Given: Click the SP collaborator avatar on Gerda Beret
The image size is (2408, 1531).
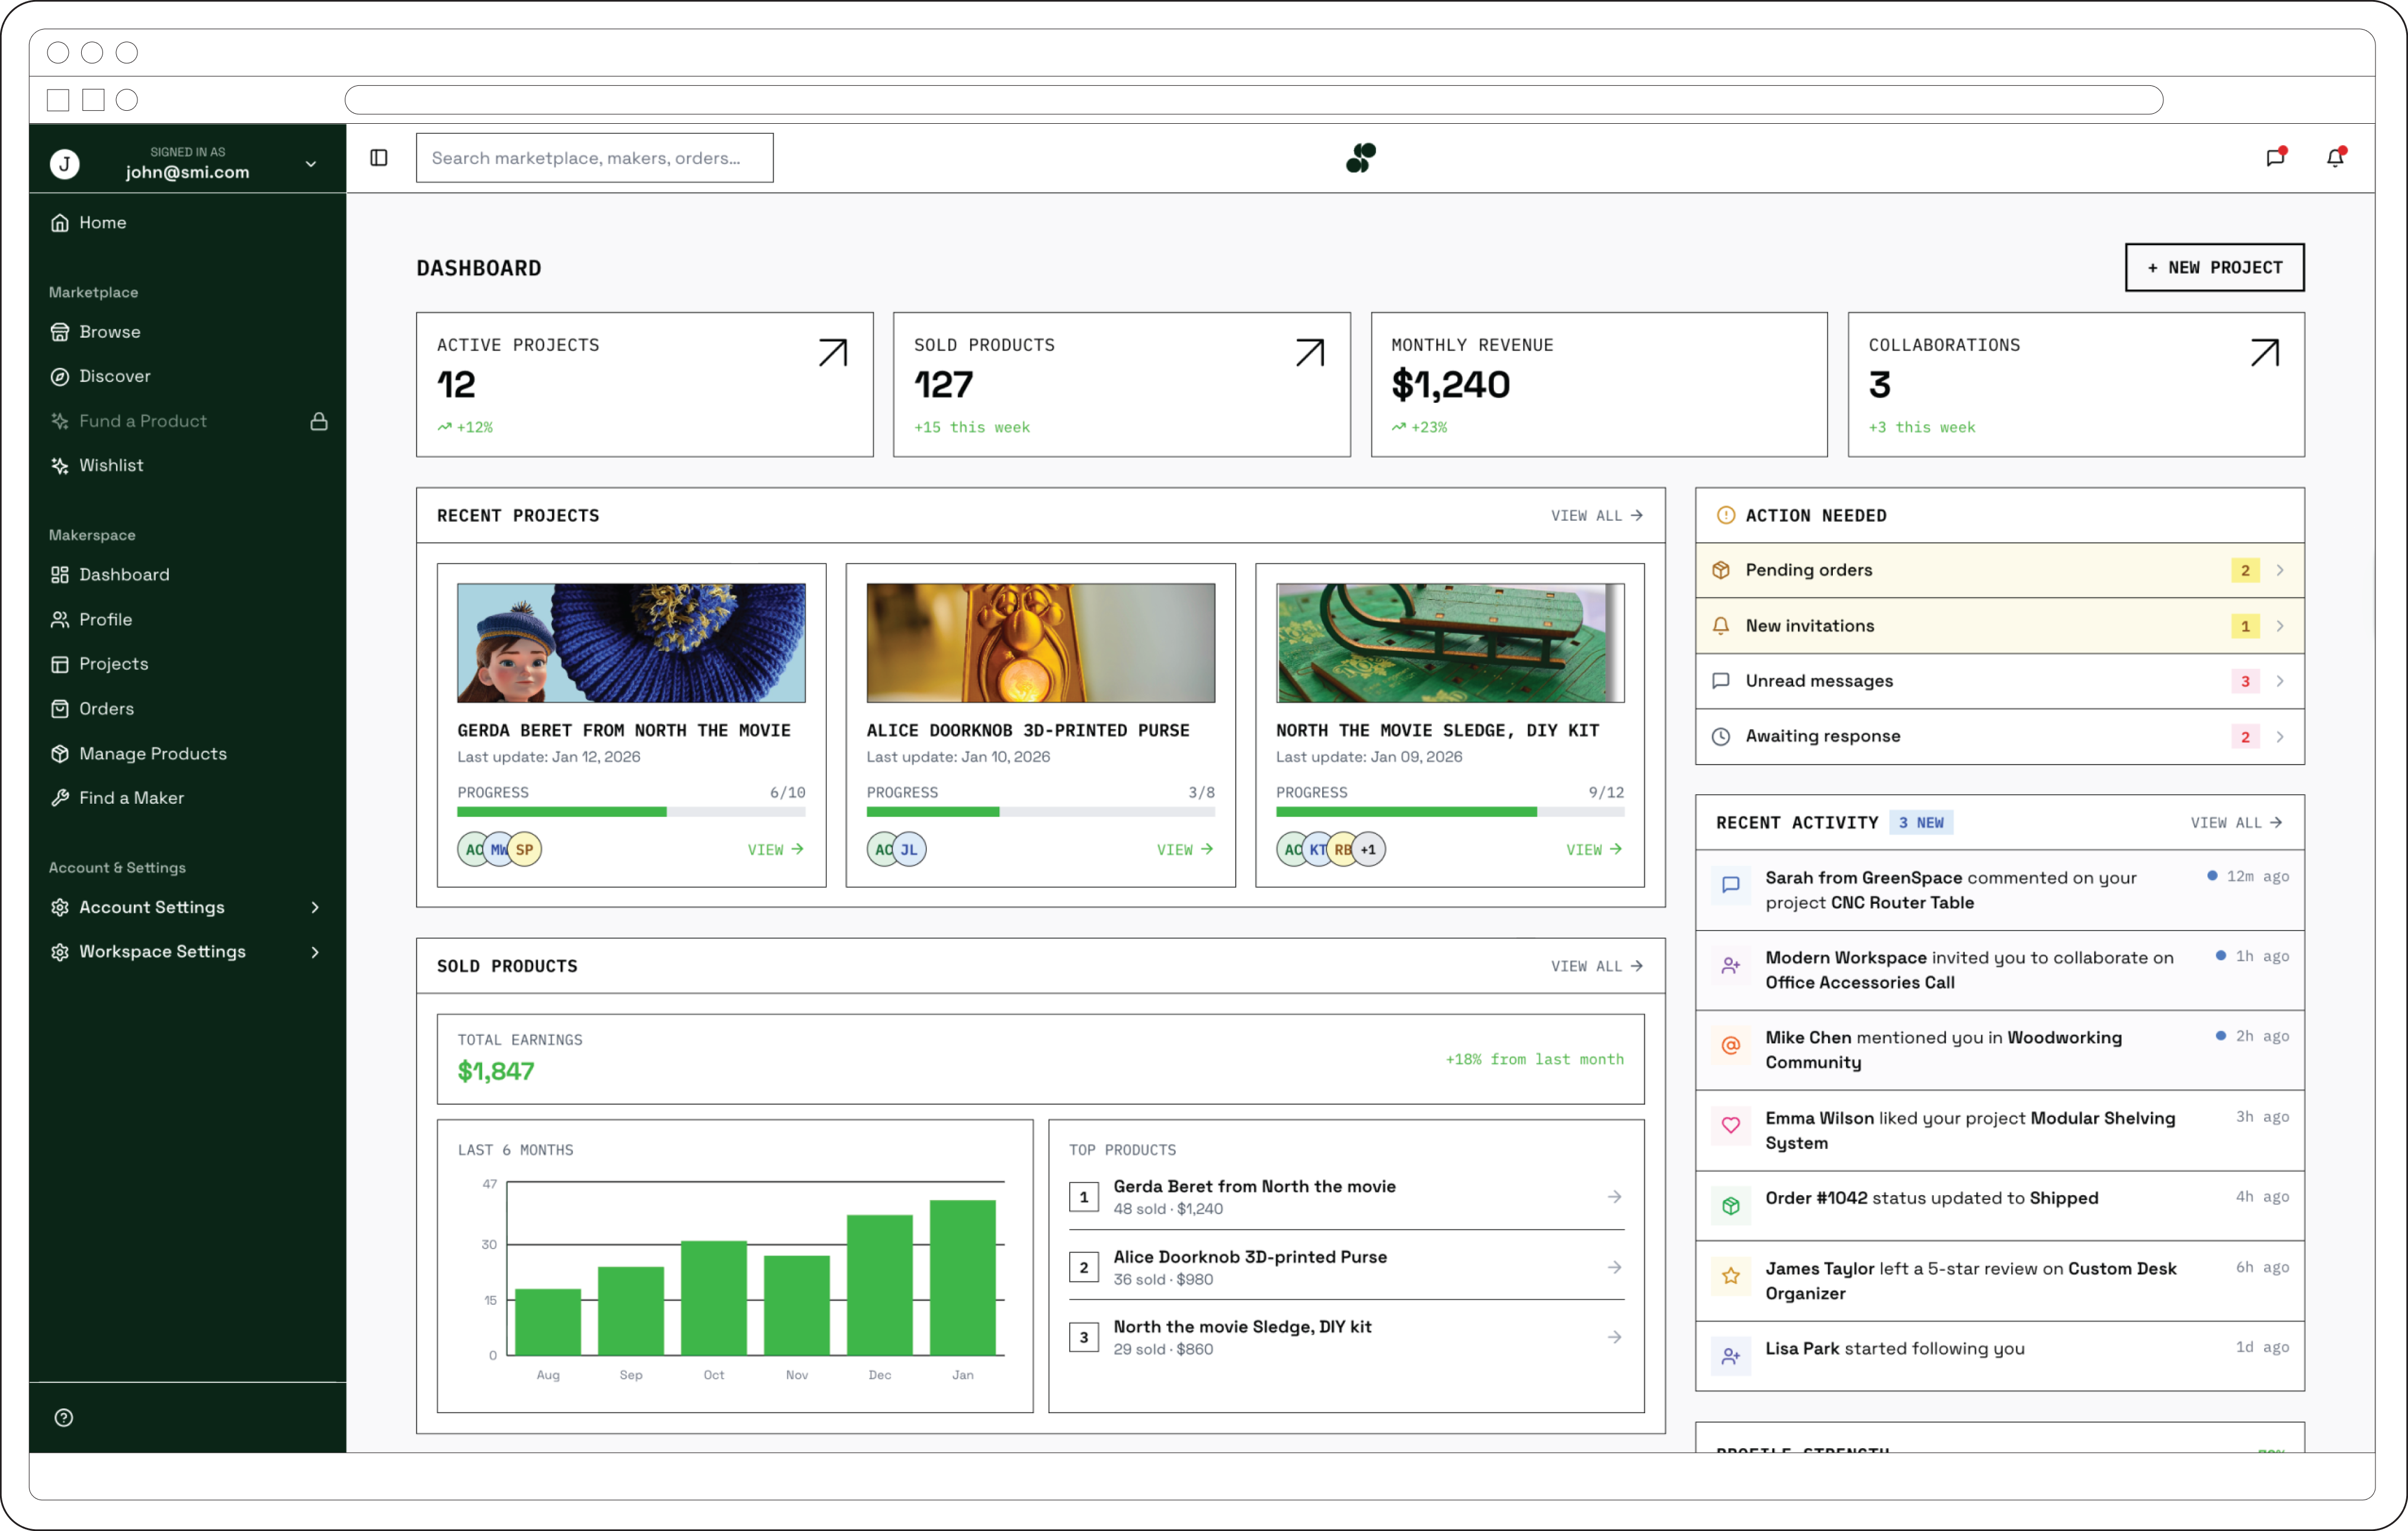Looking at the screenshot, I should tap(525, 849).
